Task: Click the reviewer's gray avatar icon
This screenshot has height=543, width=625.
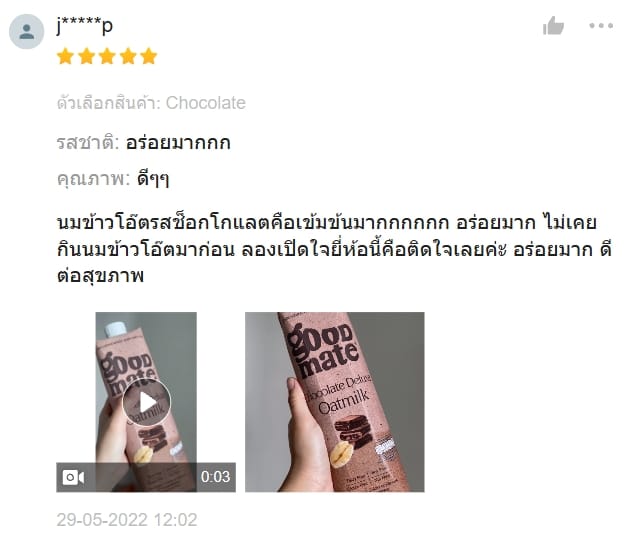Action: click(x=27, y=31)
